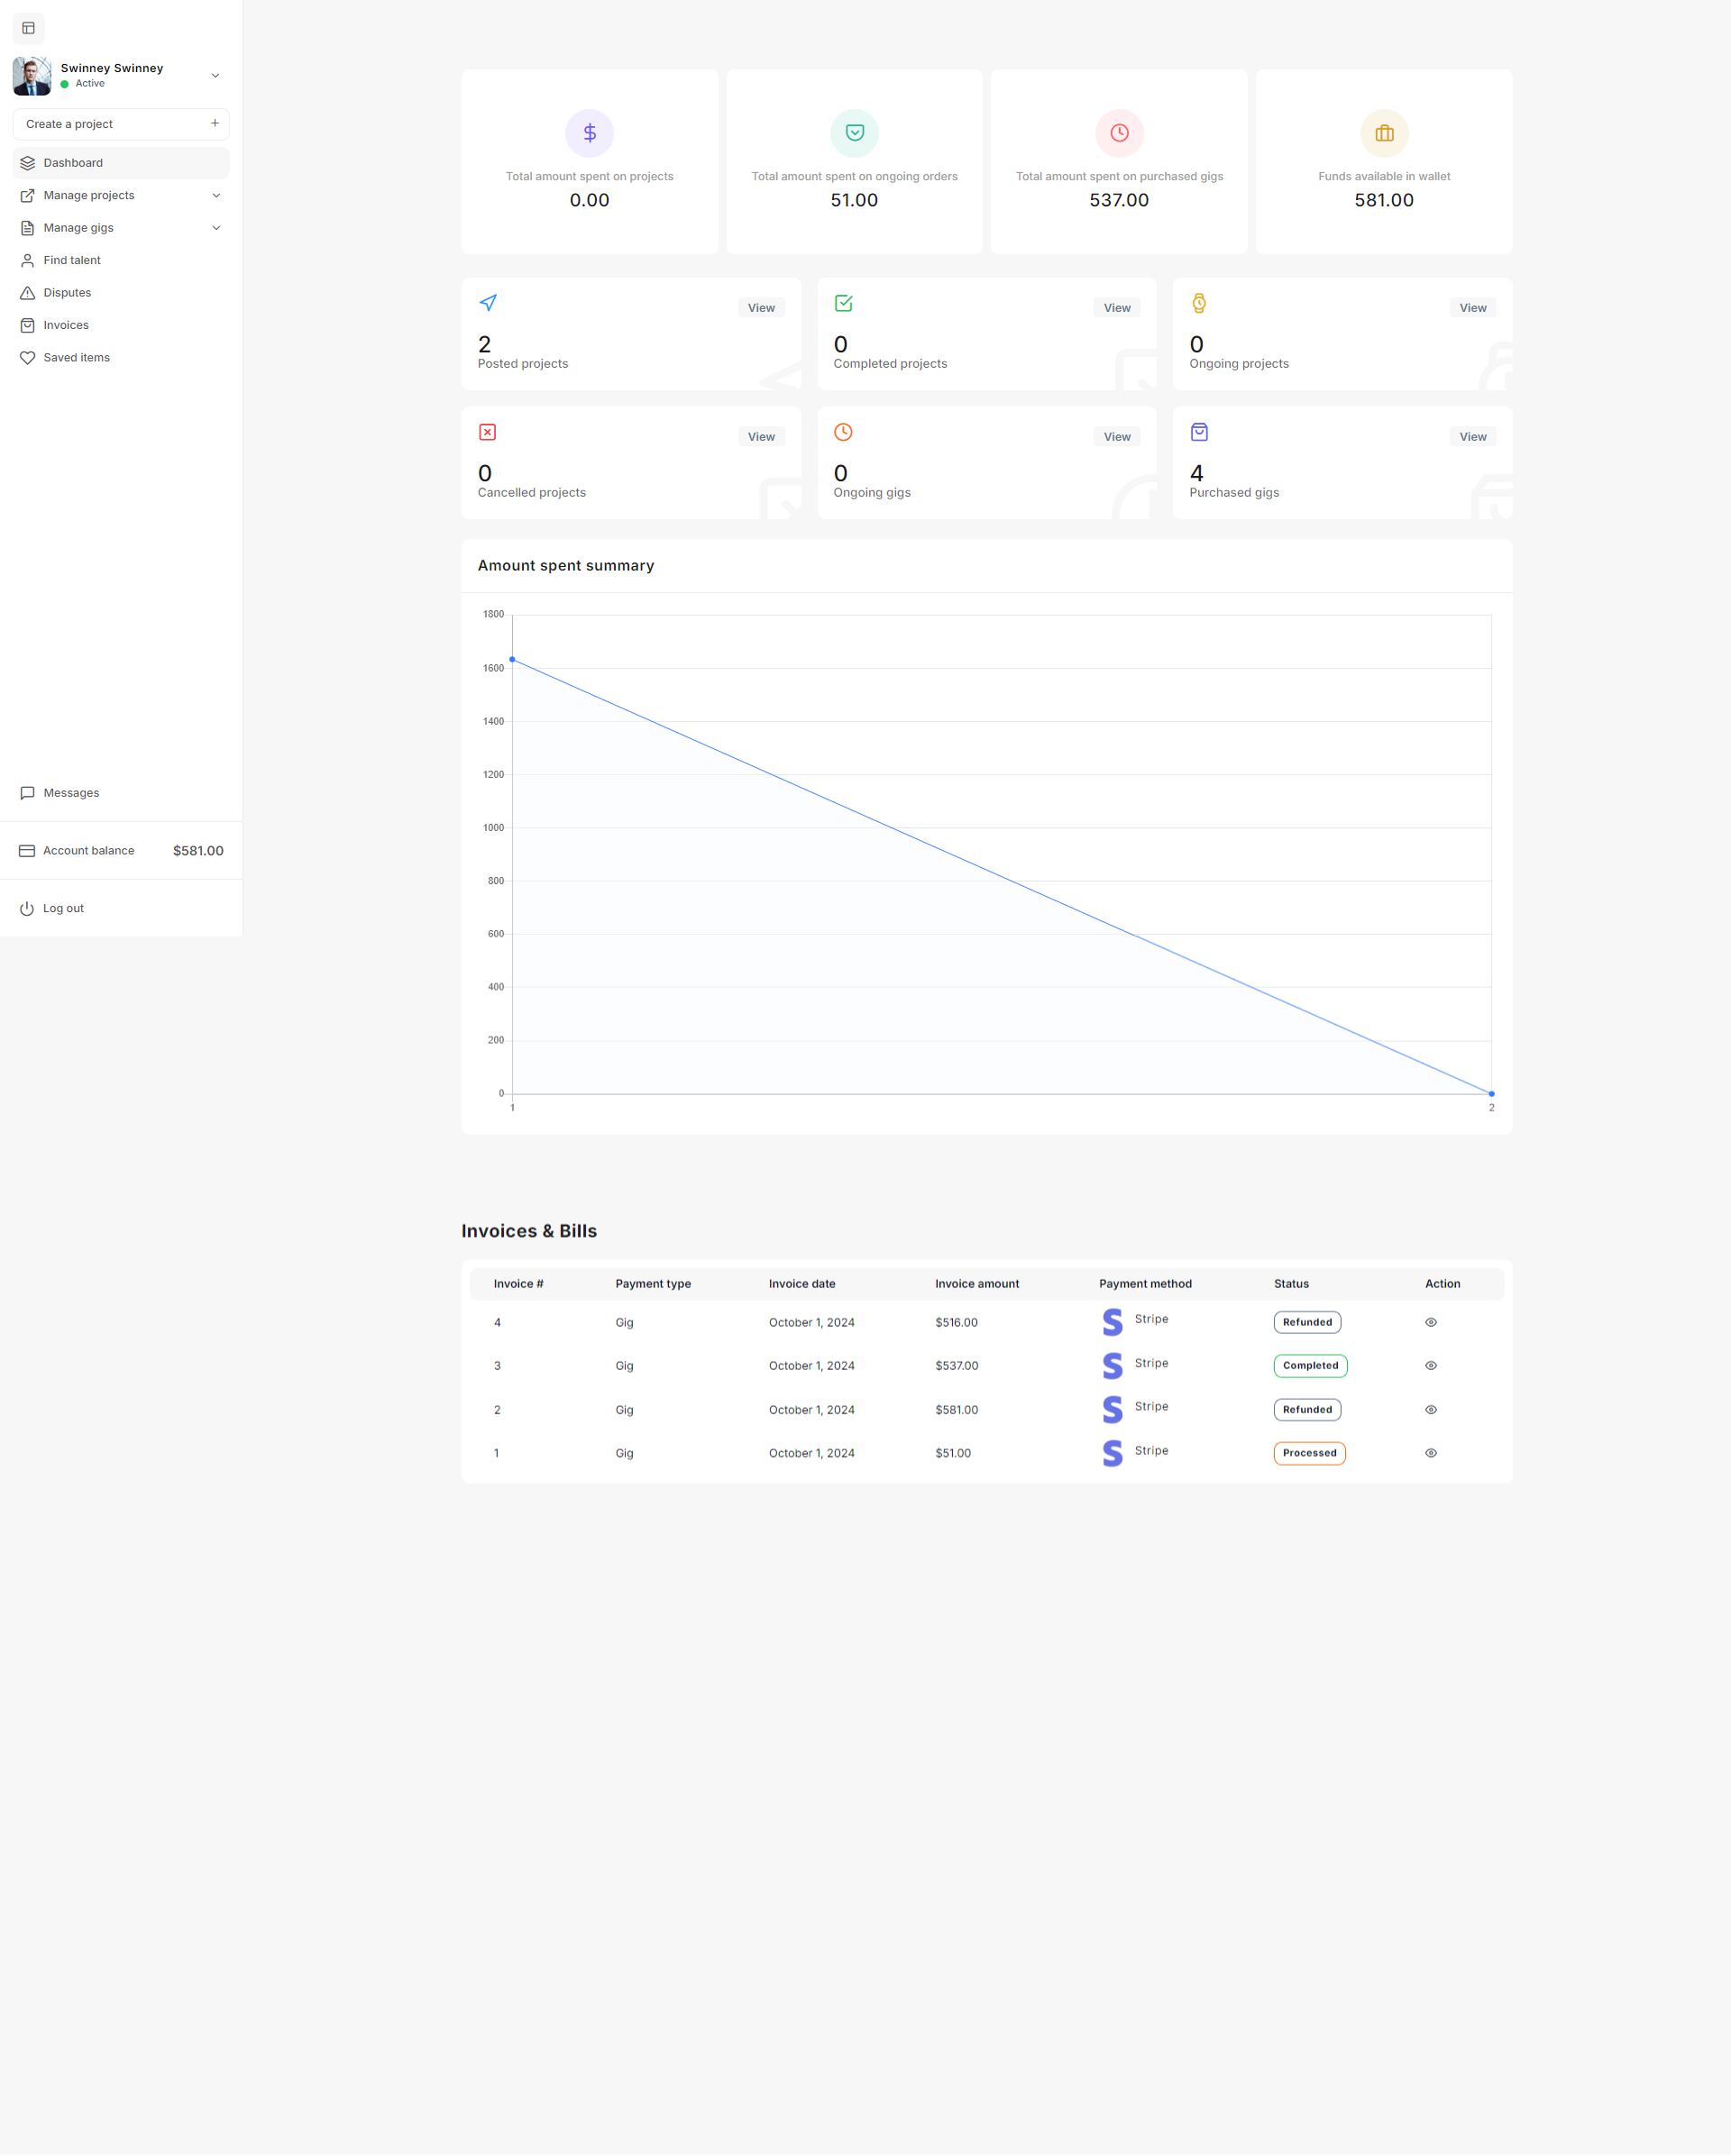Click the red X Cancelled projects icon
The height and width of the screenshot is (2156, 1731).
(x=487, y=432)
